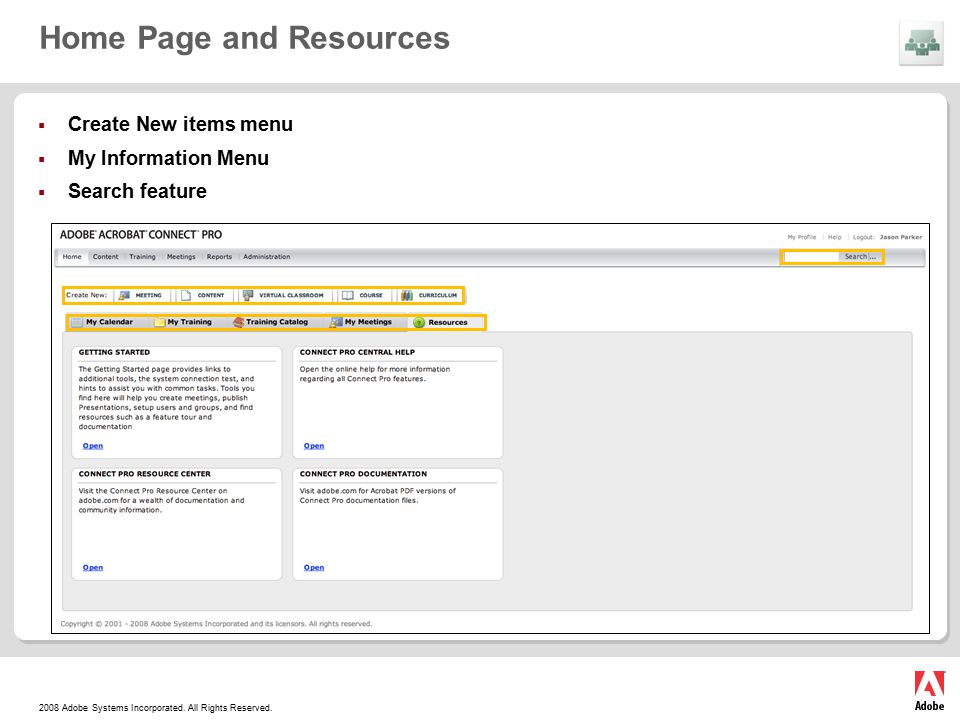Create new CONTENT
Screen dimensions: 960x720
click(203, 295)
